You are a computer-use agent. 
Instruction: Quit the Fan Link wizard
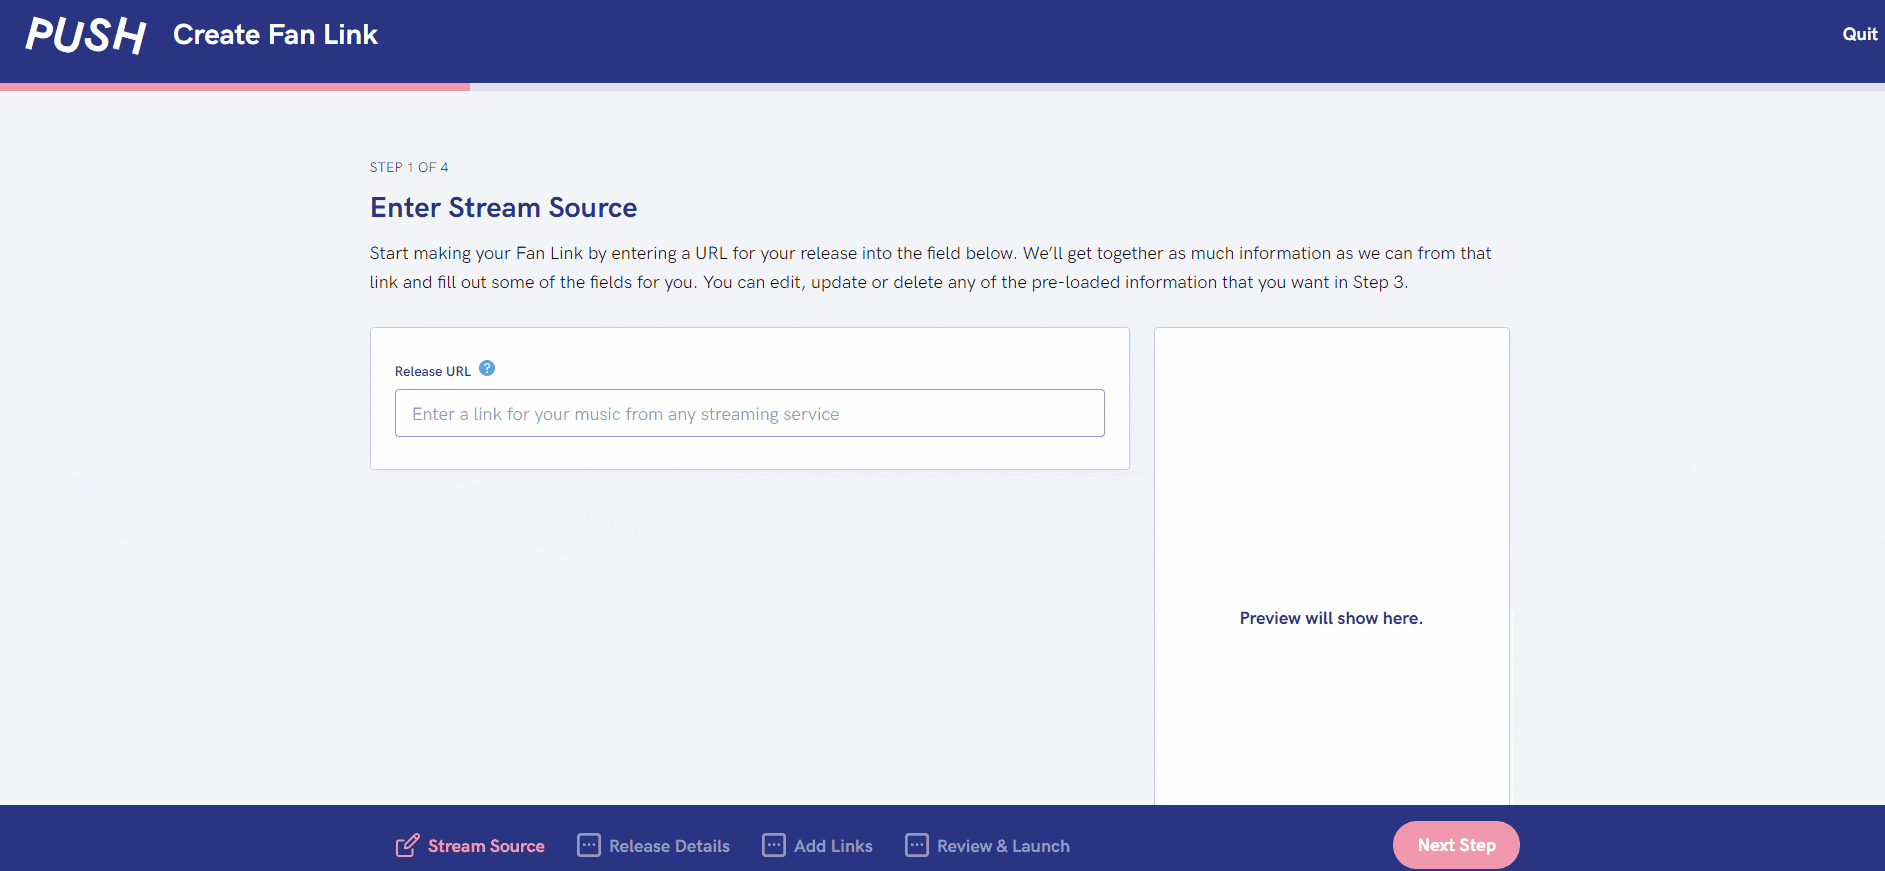tap(1859, 34)
